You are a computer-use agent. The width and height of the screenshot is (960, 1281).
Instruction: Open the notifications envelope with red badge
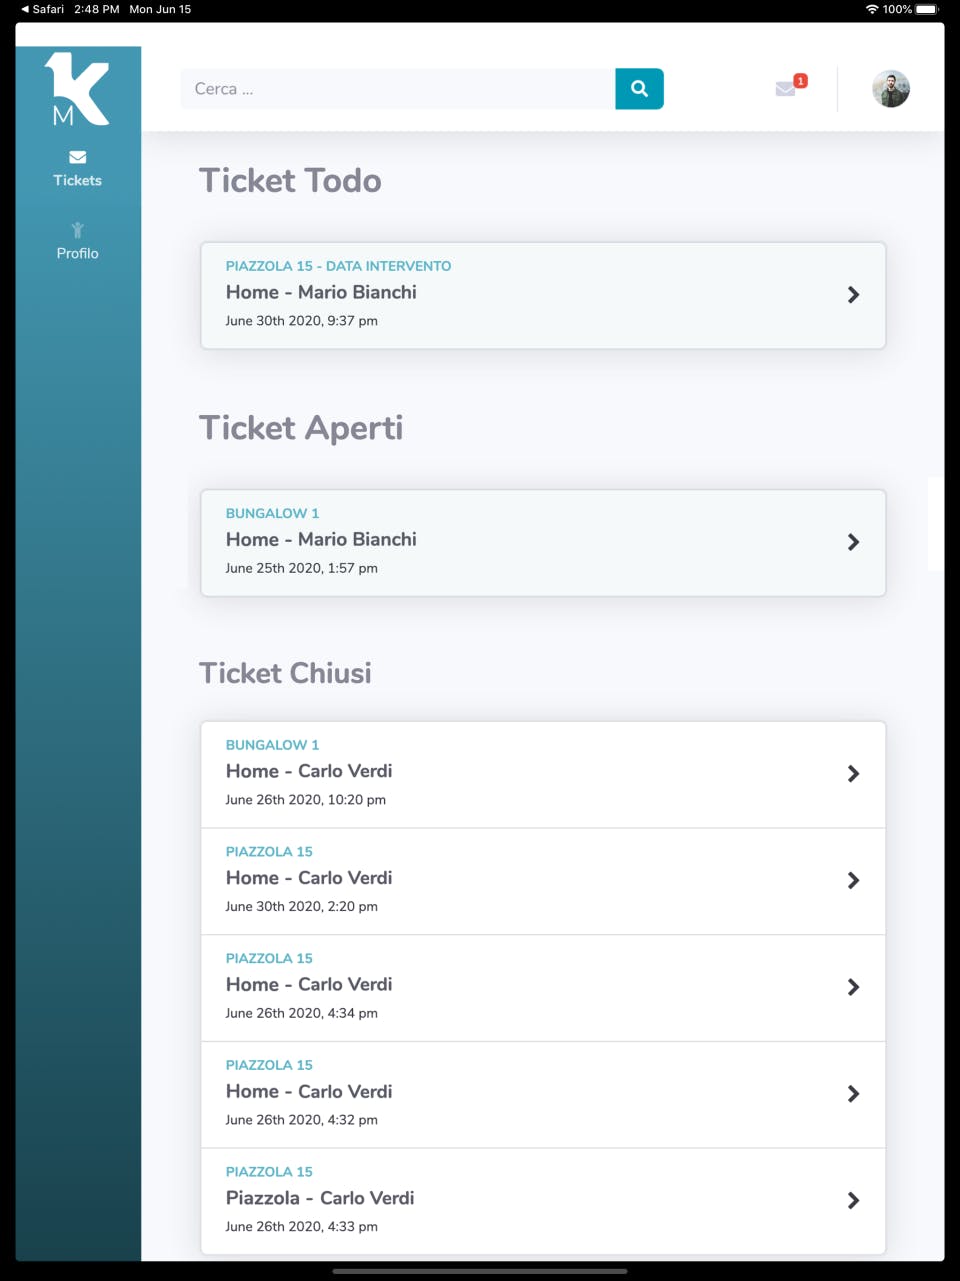coord(787,88)
